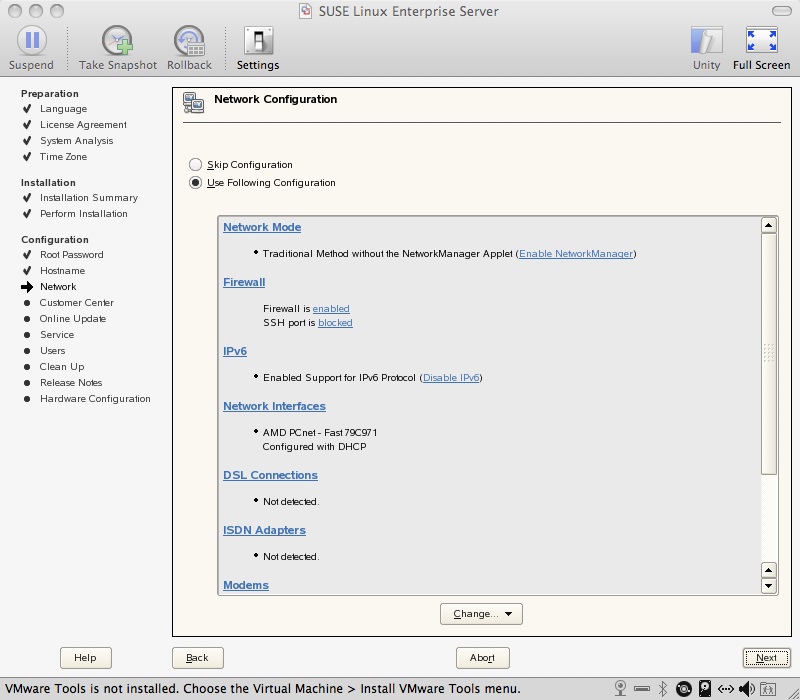
Task: Click the Root Password step
Action: tap(71, 255)
